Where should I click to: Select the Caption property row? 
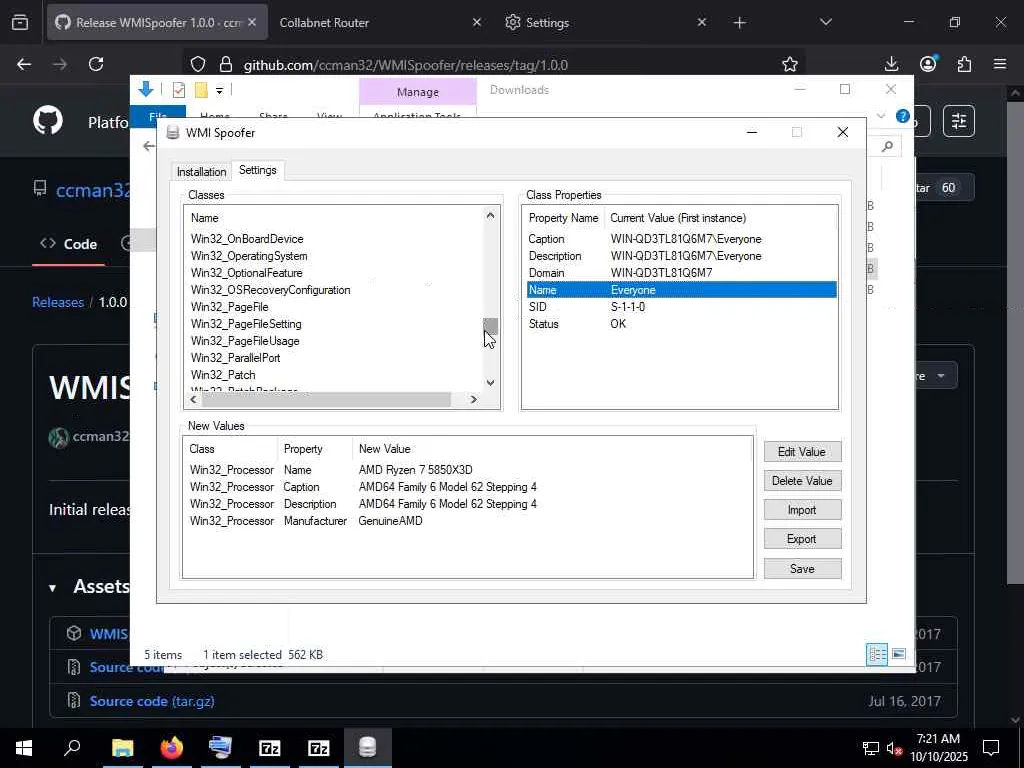pos(681,239)
